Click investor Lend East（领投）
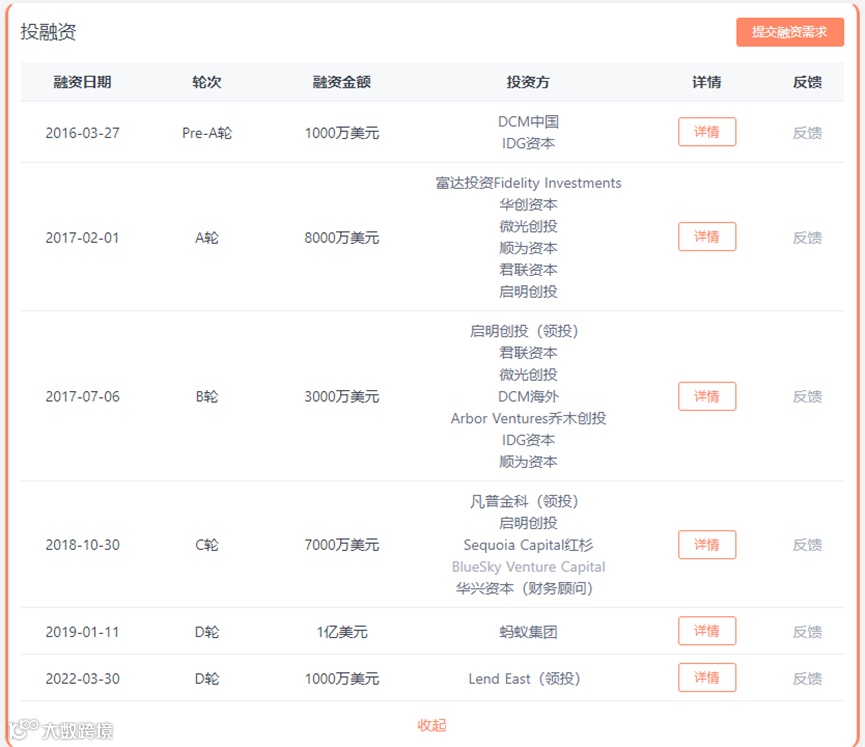Screen dimensions: 865x747 tap(524, 679)
